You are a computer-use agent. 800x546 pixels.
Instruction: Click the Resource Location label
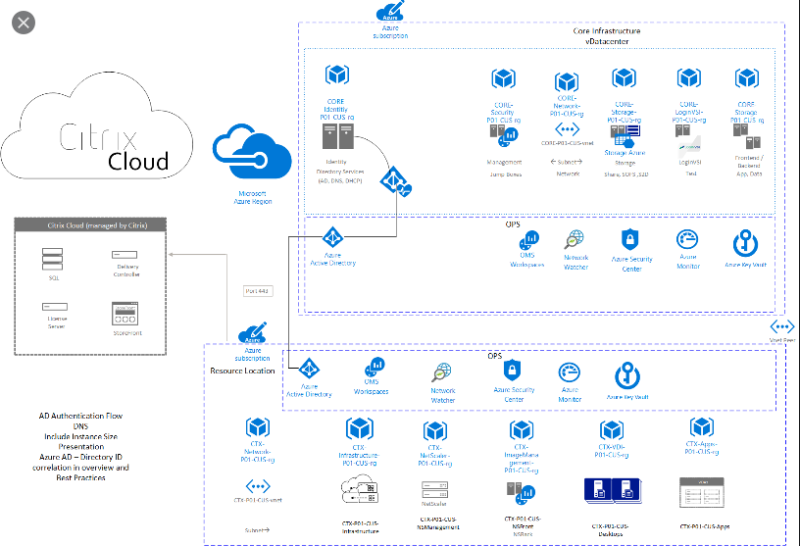click(x=242, y=371)
